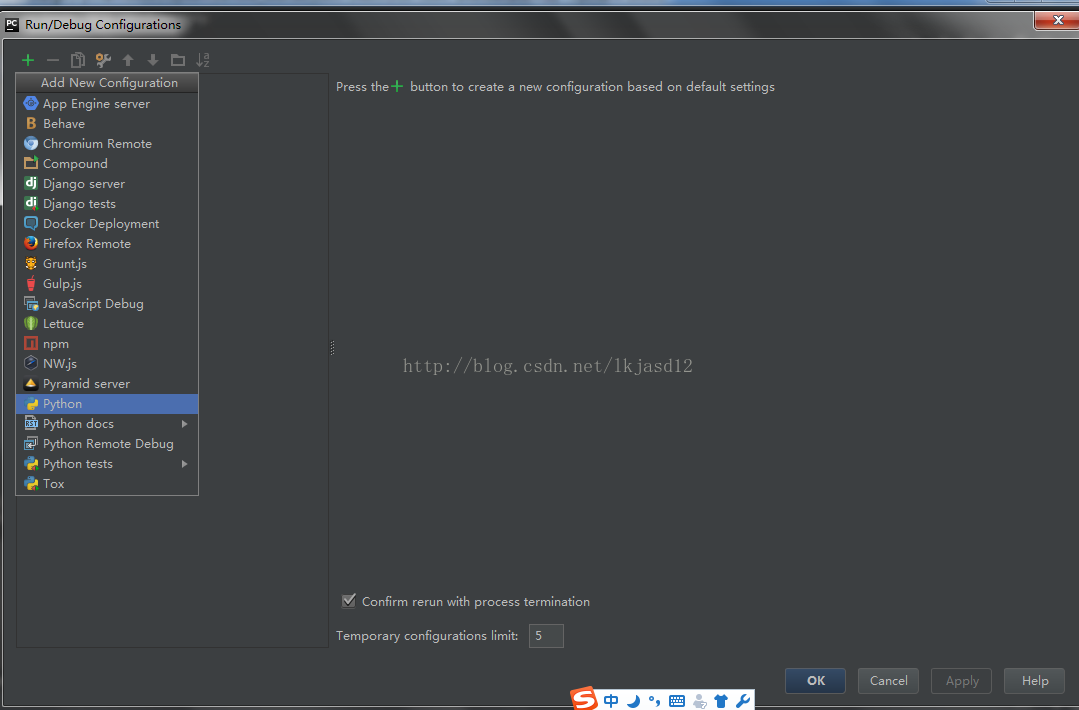The image size is (1079, 710).
Task: Click the Django server dj icon
Action: [31, 184]
